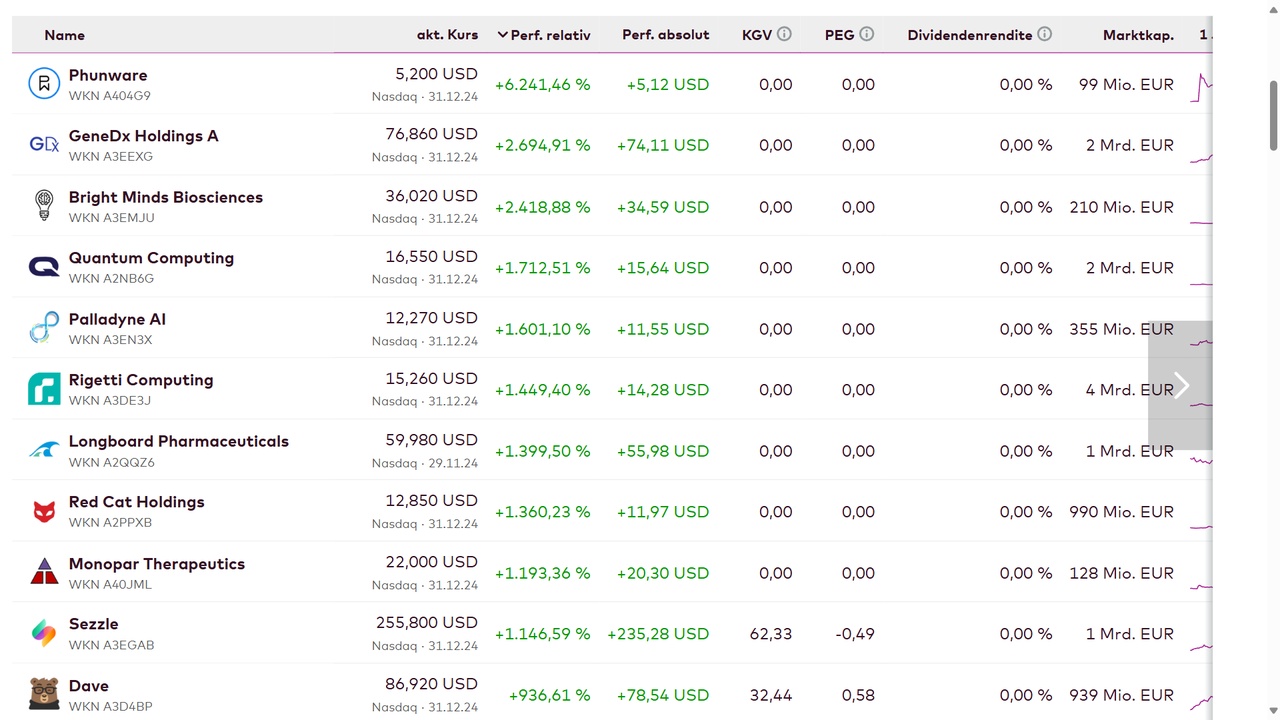Click the Phunware sparkline chart thumbnail

[1201, 86]
